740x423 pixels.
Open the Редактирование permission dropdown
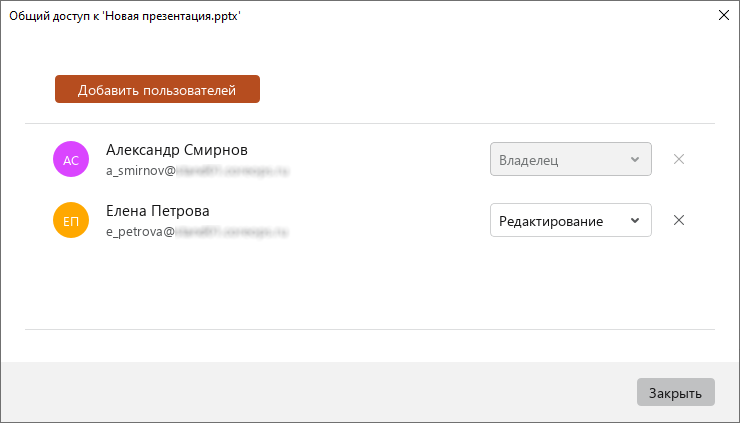point(571,220)
